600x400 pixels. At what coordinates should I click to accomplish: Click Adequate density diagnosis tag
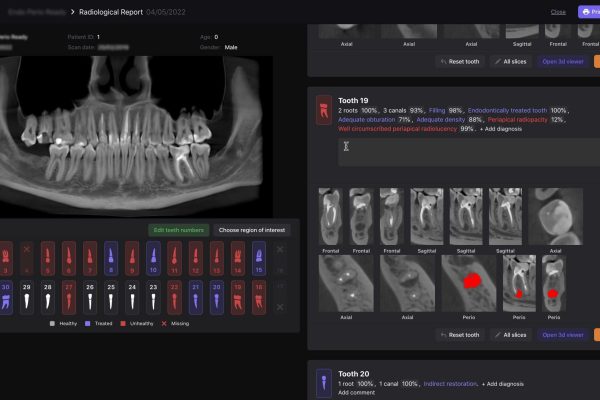point(441,120)
